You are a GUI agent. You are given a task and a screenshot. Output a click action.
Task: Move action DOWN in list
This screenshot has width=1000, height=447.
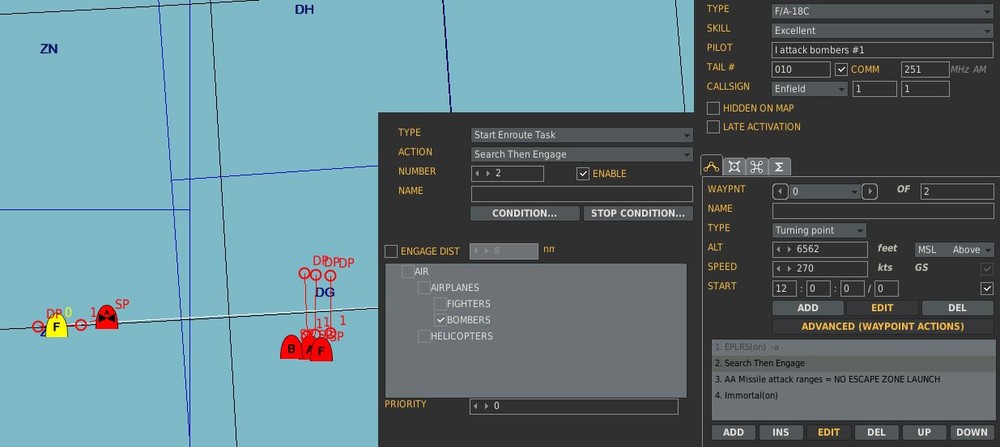tap(972, 432)
